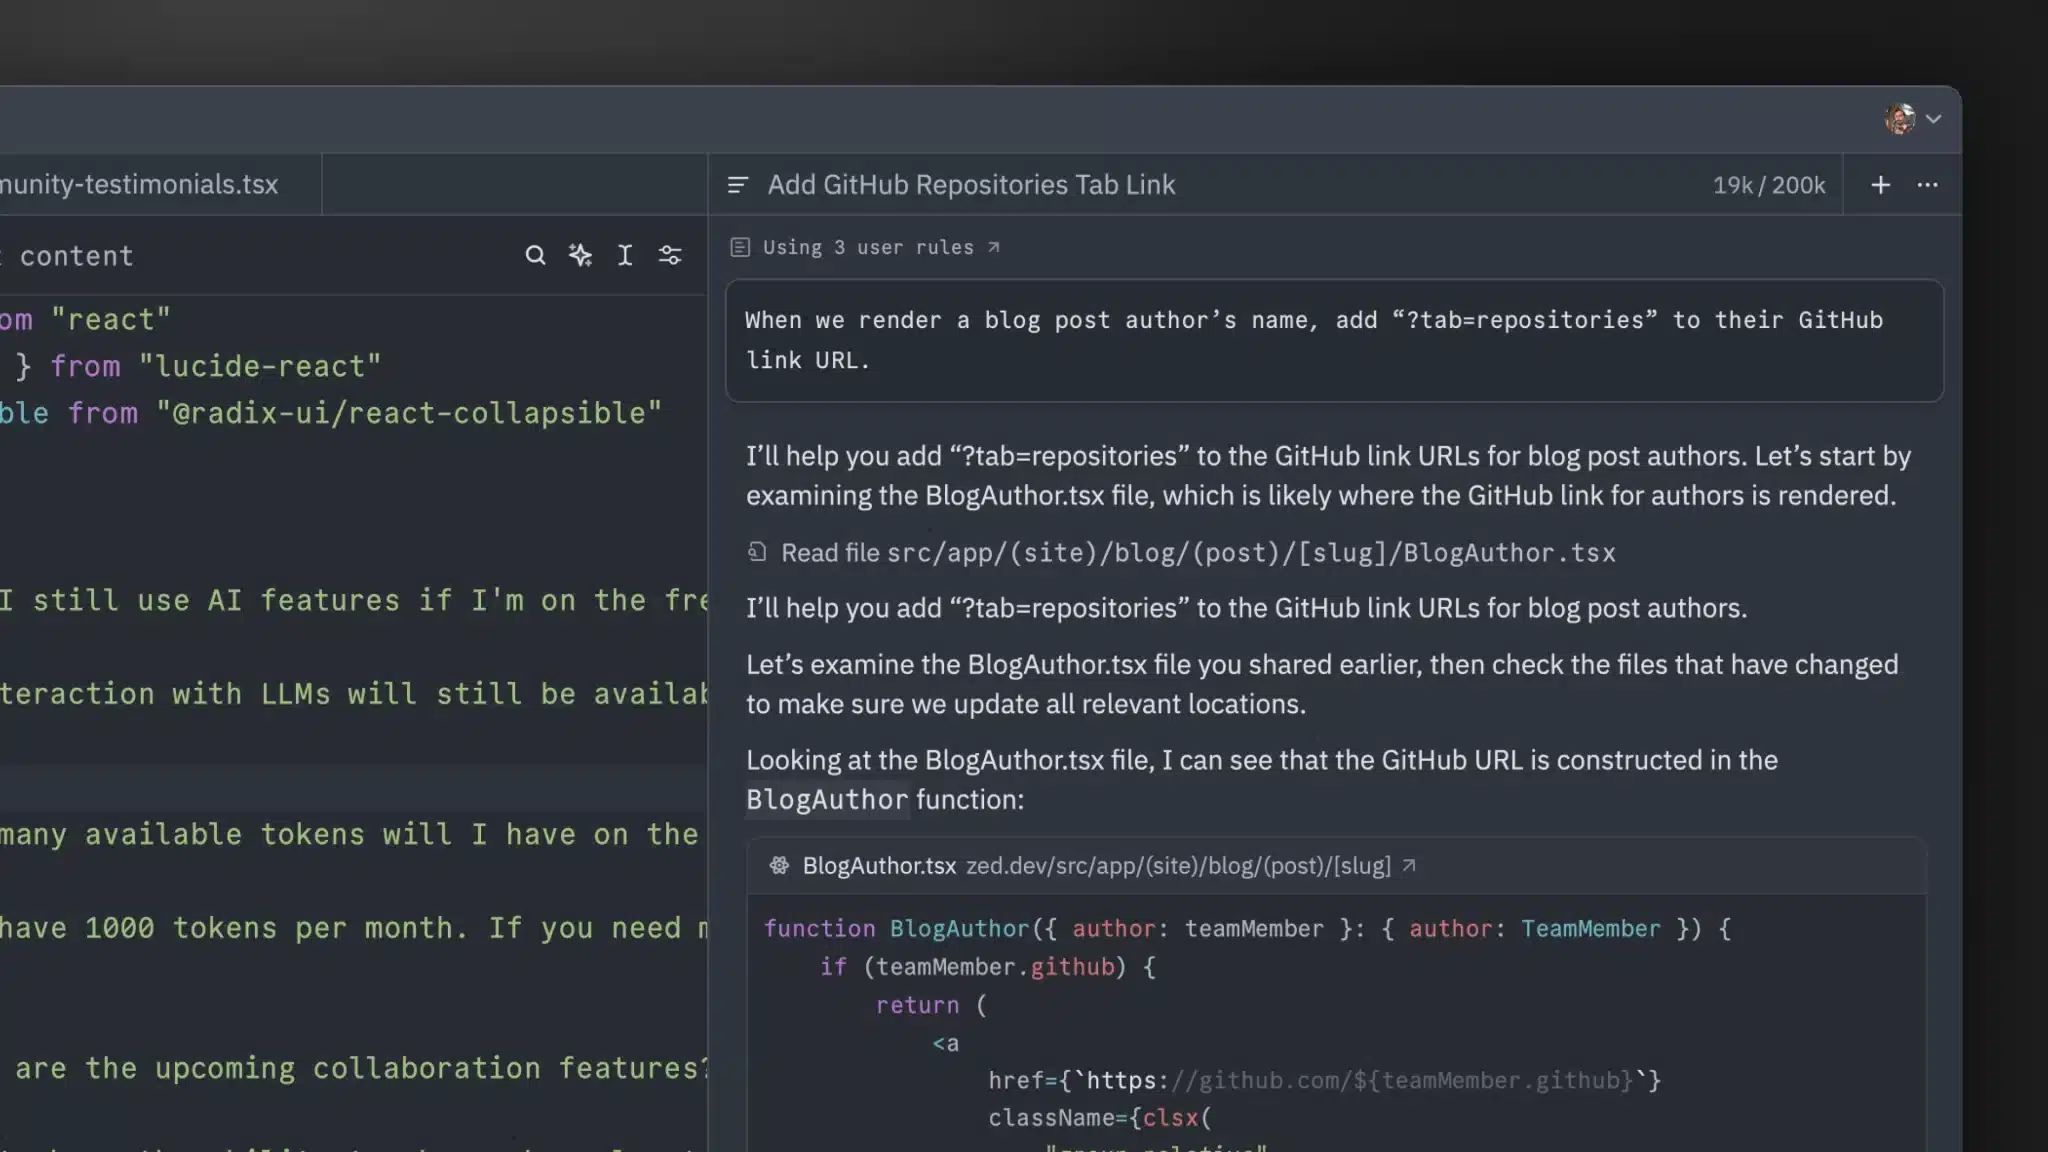Click the text cursor selections icon
Image resolution: width=2048 pixels, height=1152 pixels.
click(x=625, y=255)
